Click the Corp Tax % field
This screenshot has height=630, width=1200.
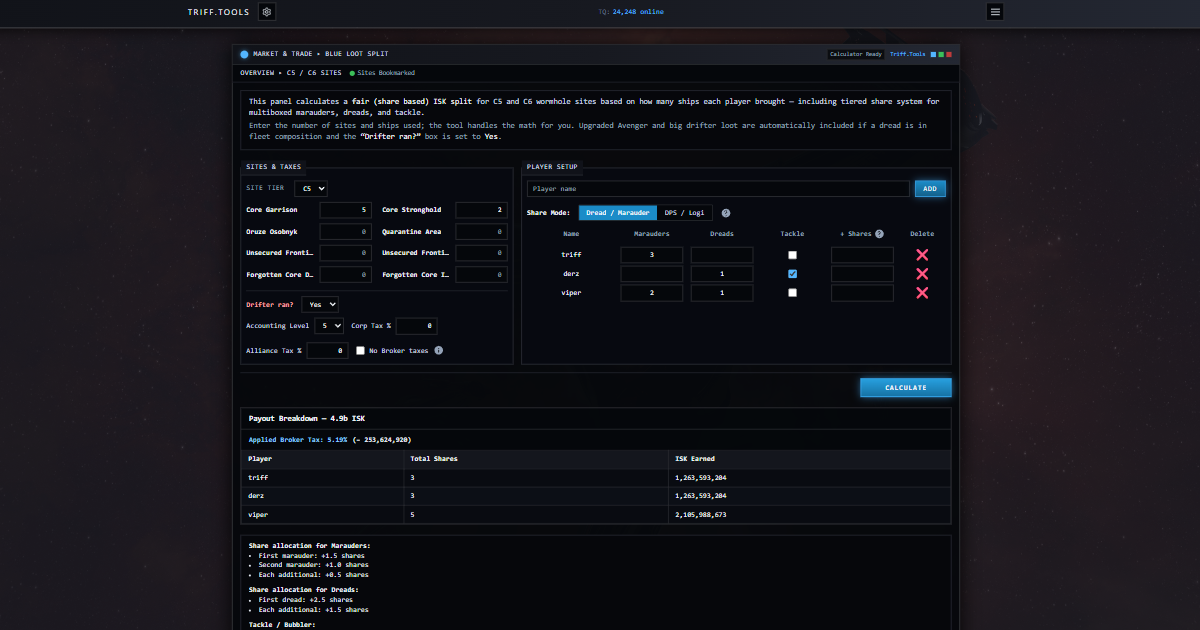point(416,326)
